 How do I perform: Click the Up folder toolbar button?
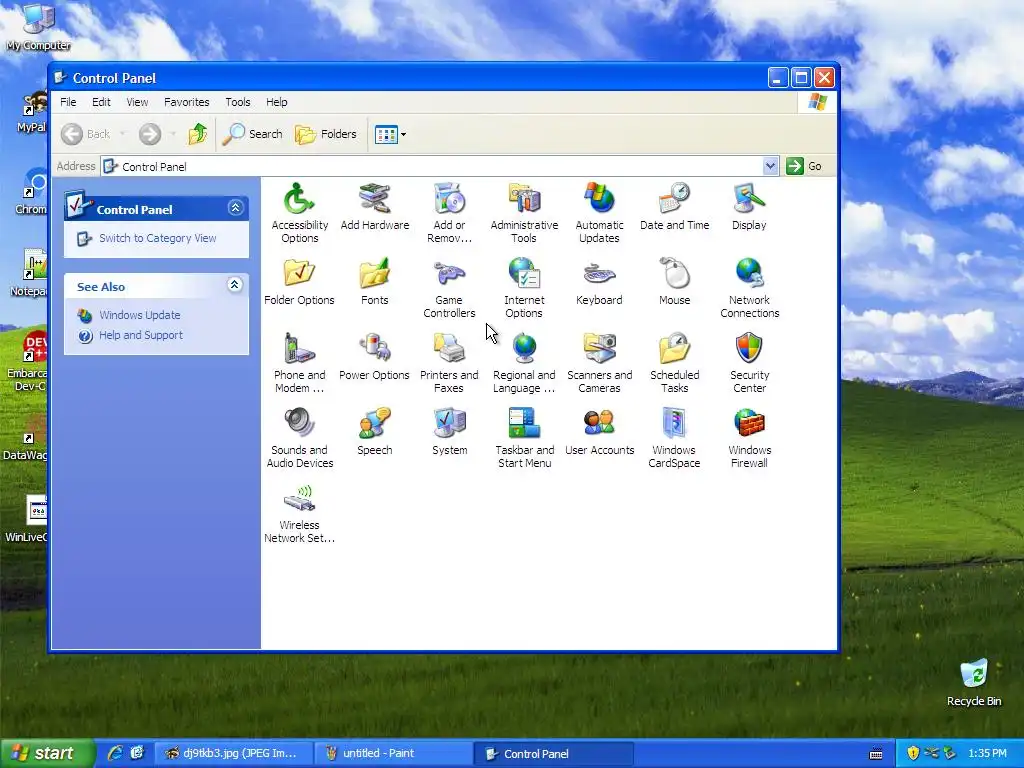[x=197, y=134]
